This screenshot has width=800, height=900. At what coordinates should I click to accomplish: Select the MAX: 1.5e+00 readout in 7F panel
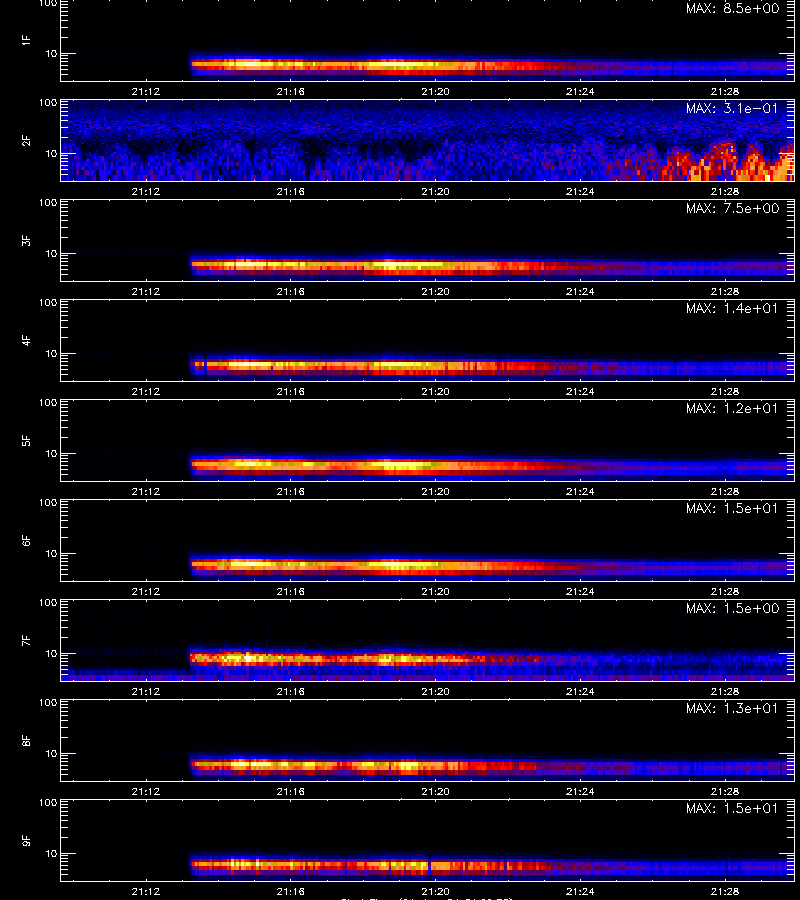[x=733, y=608]
